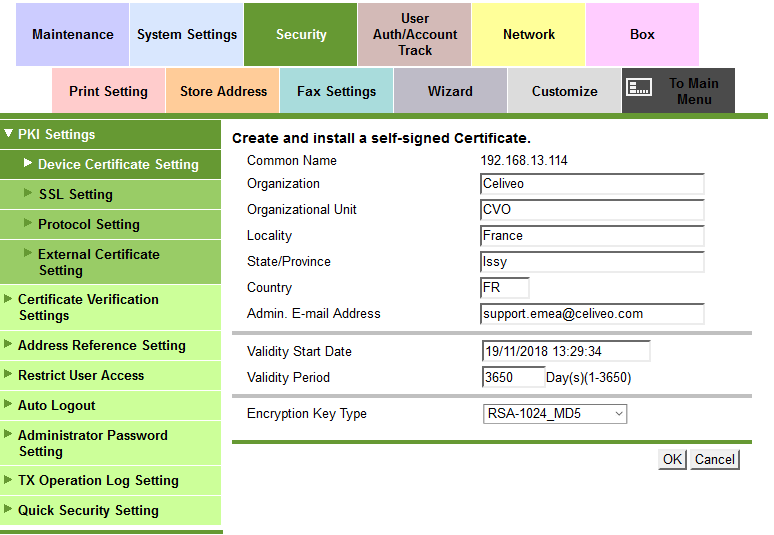Focus the Admin. E-mail Address field
This screenshot has height=535, width=774.
(x=592, y=314)
